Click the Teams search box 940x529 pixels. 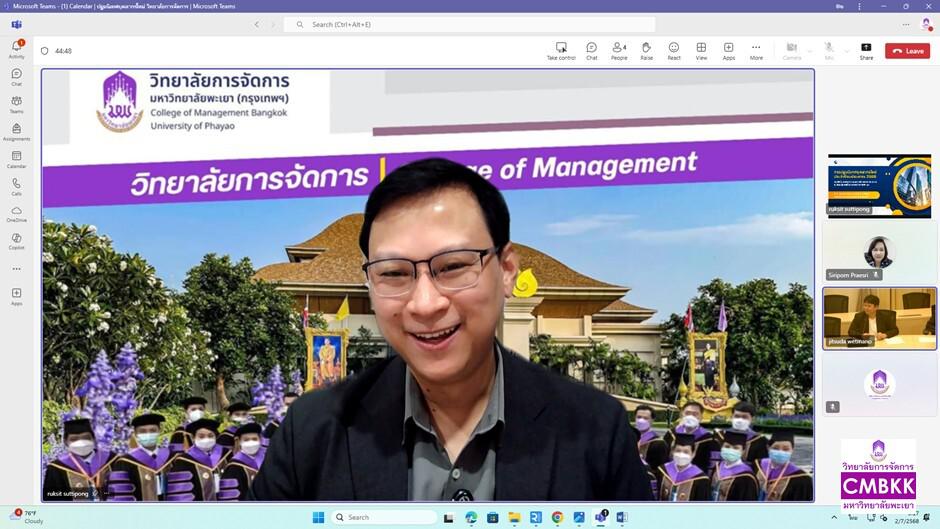click(469, 25)
